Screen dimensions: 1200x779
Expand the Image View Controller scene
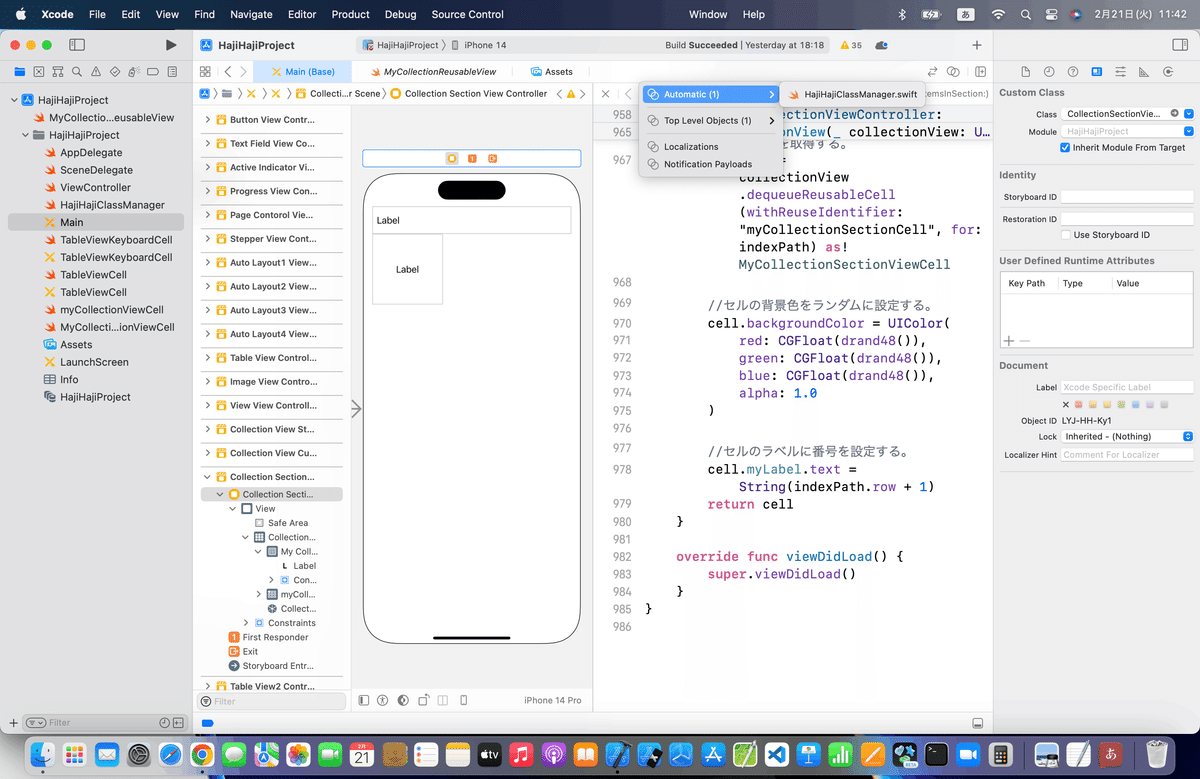[x=208, y=381]
